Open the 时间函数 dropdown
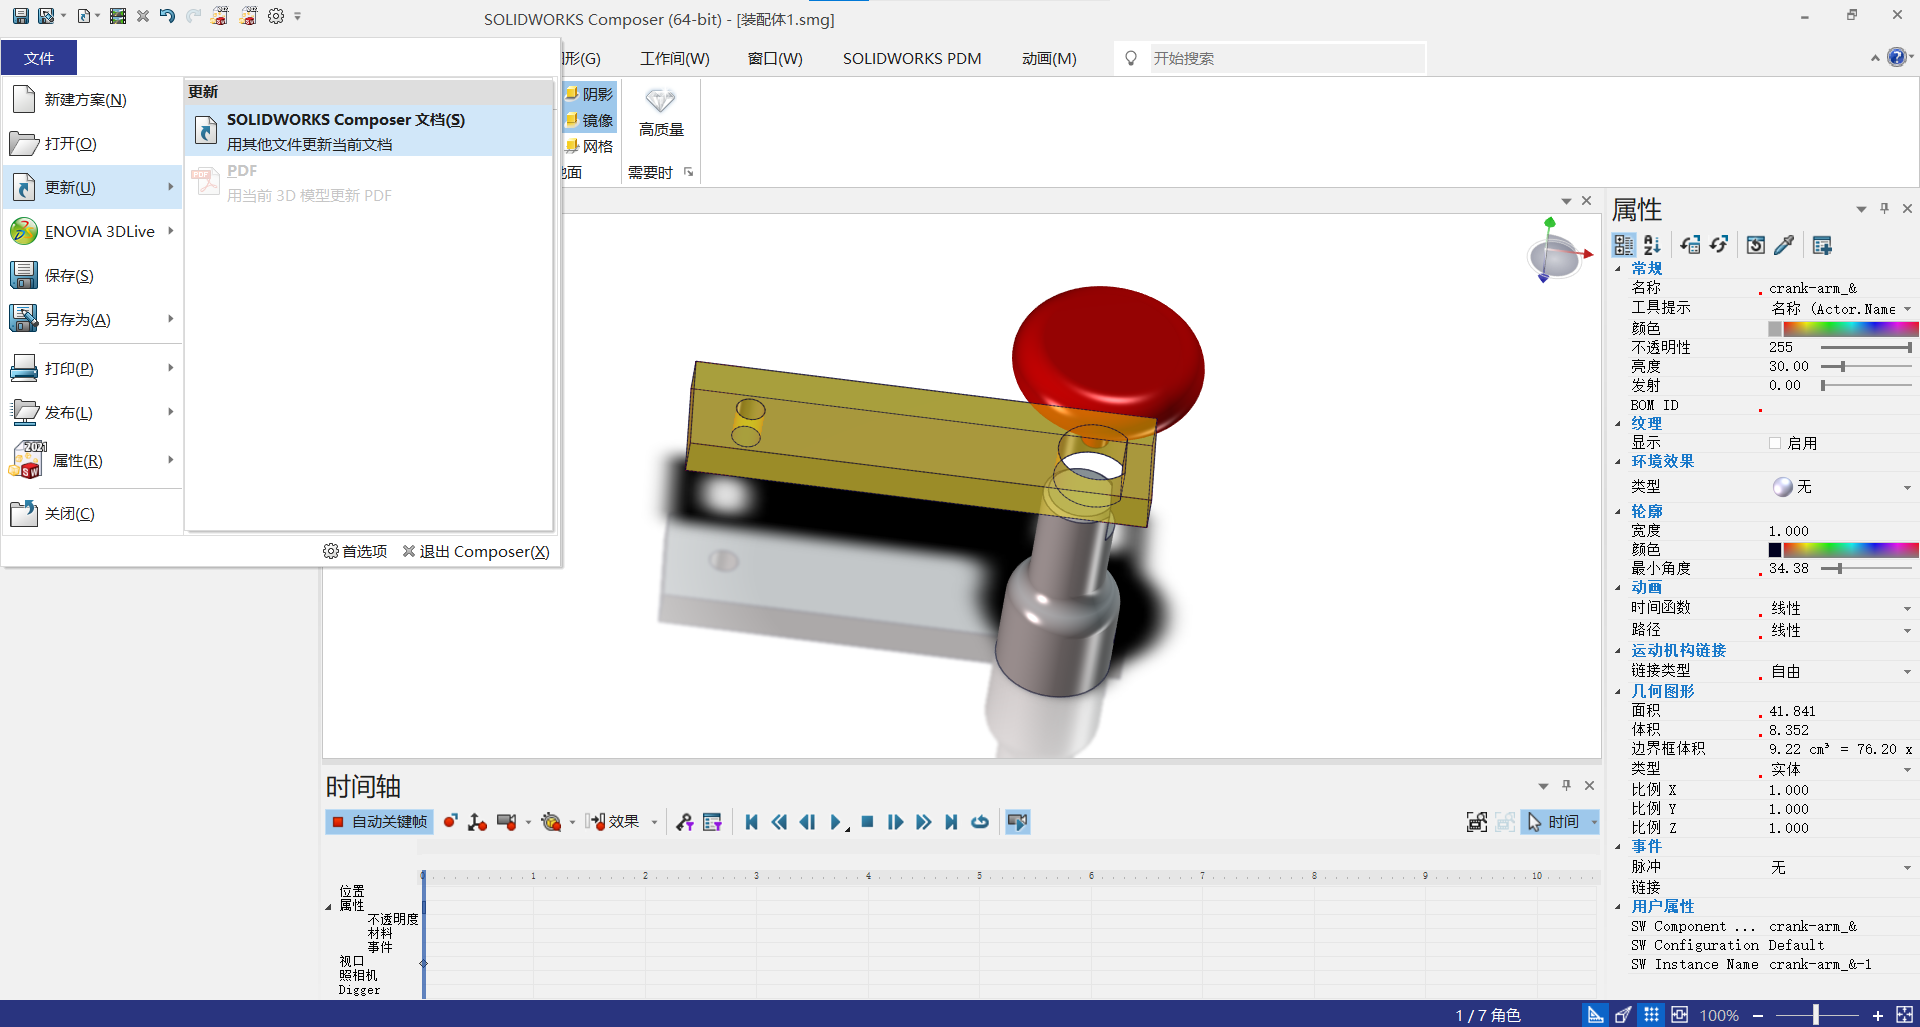The height and width of the screenshot is (1027, 1920). click(1907, 608)
